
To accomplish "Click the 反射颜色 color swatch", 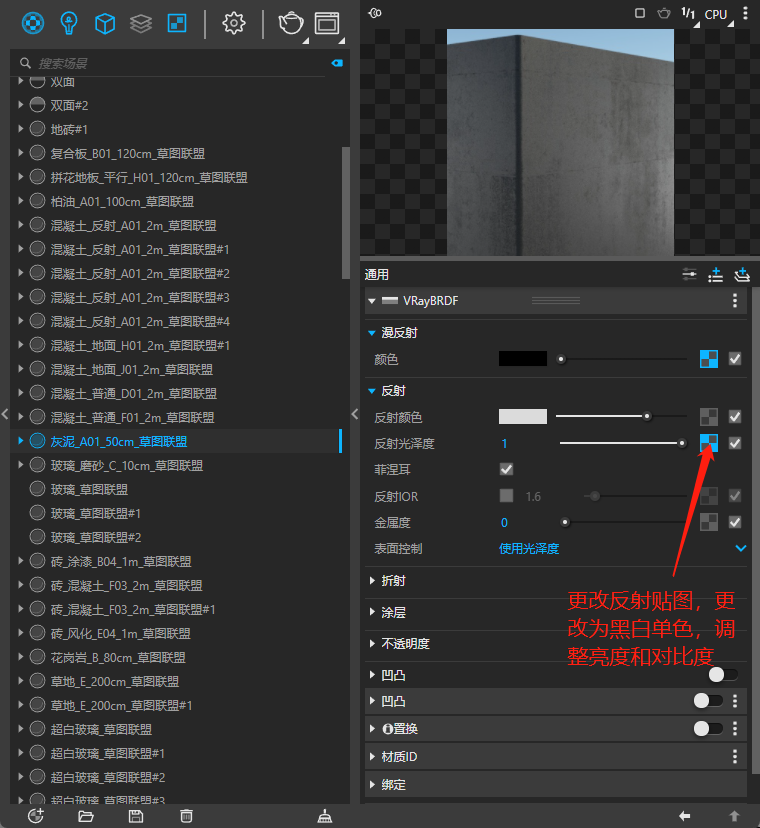I will 523,417.
